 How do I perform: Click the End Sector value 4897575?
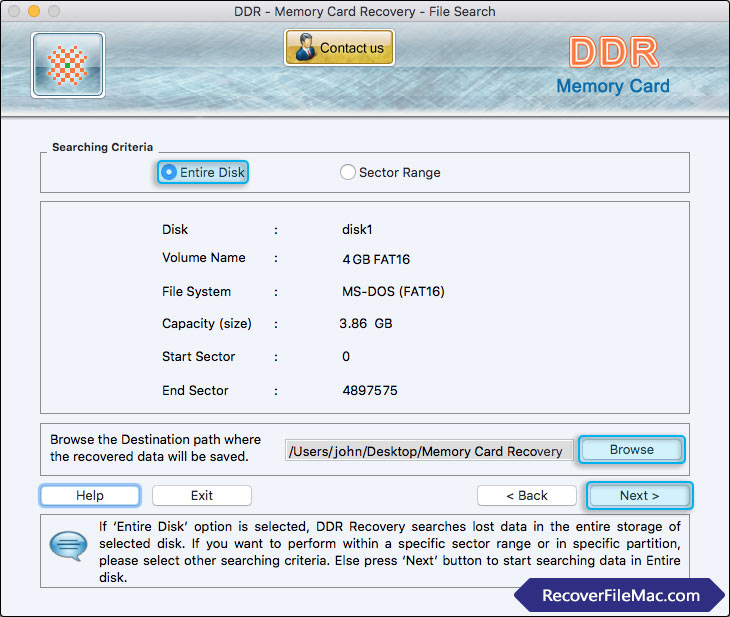[370, 390]
